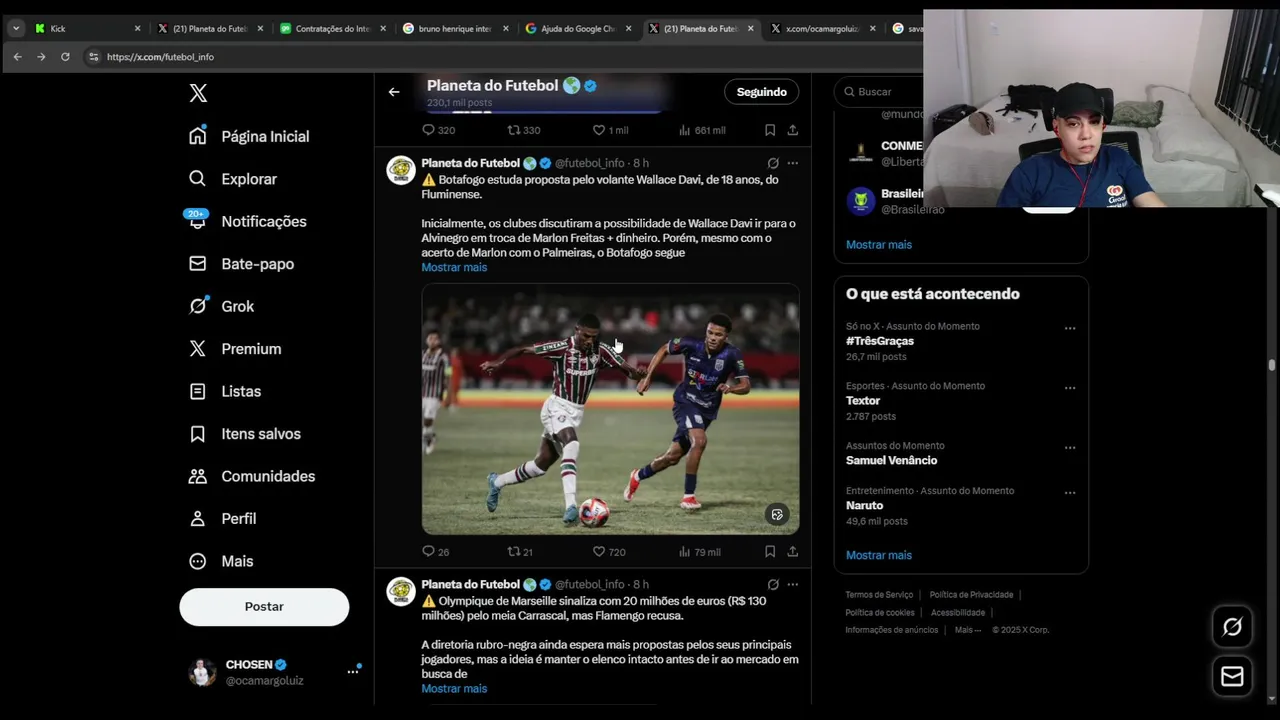Click the Postar button
Image resolution: width=1280 pixels, height=720 pixels.
[264, 607]
